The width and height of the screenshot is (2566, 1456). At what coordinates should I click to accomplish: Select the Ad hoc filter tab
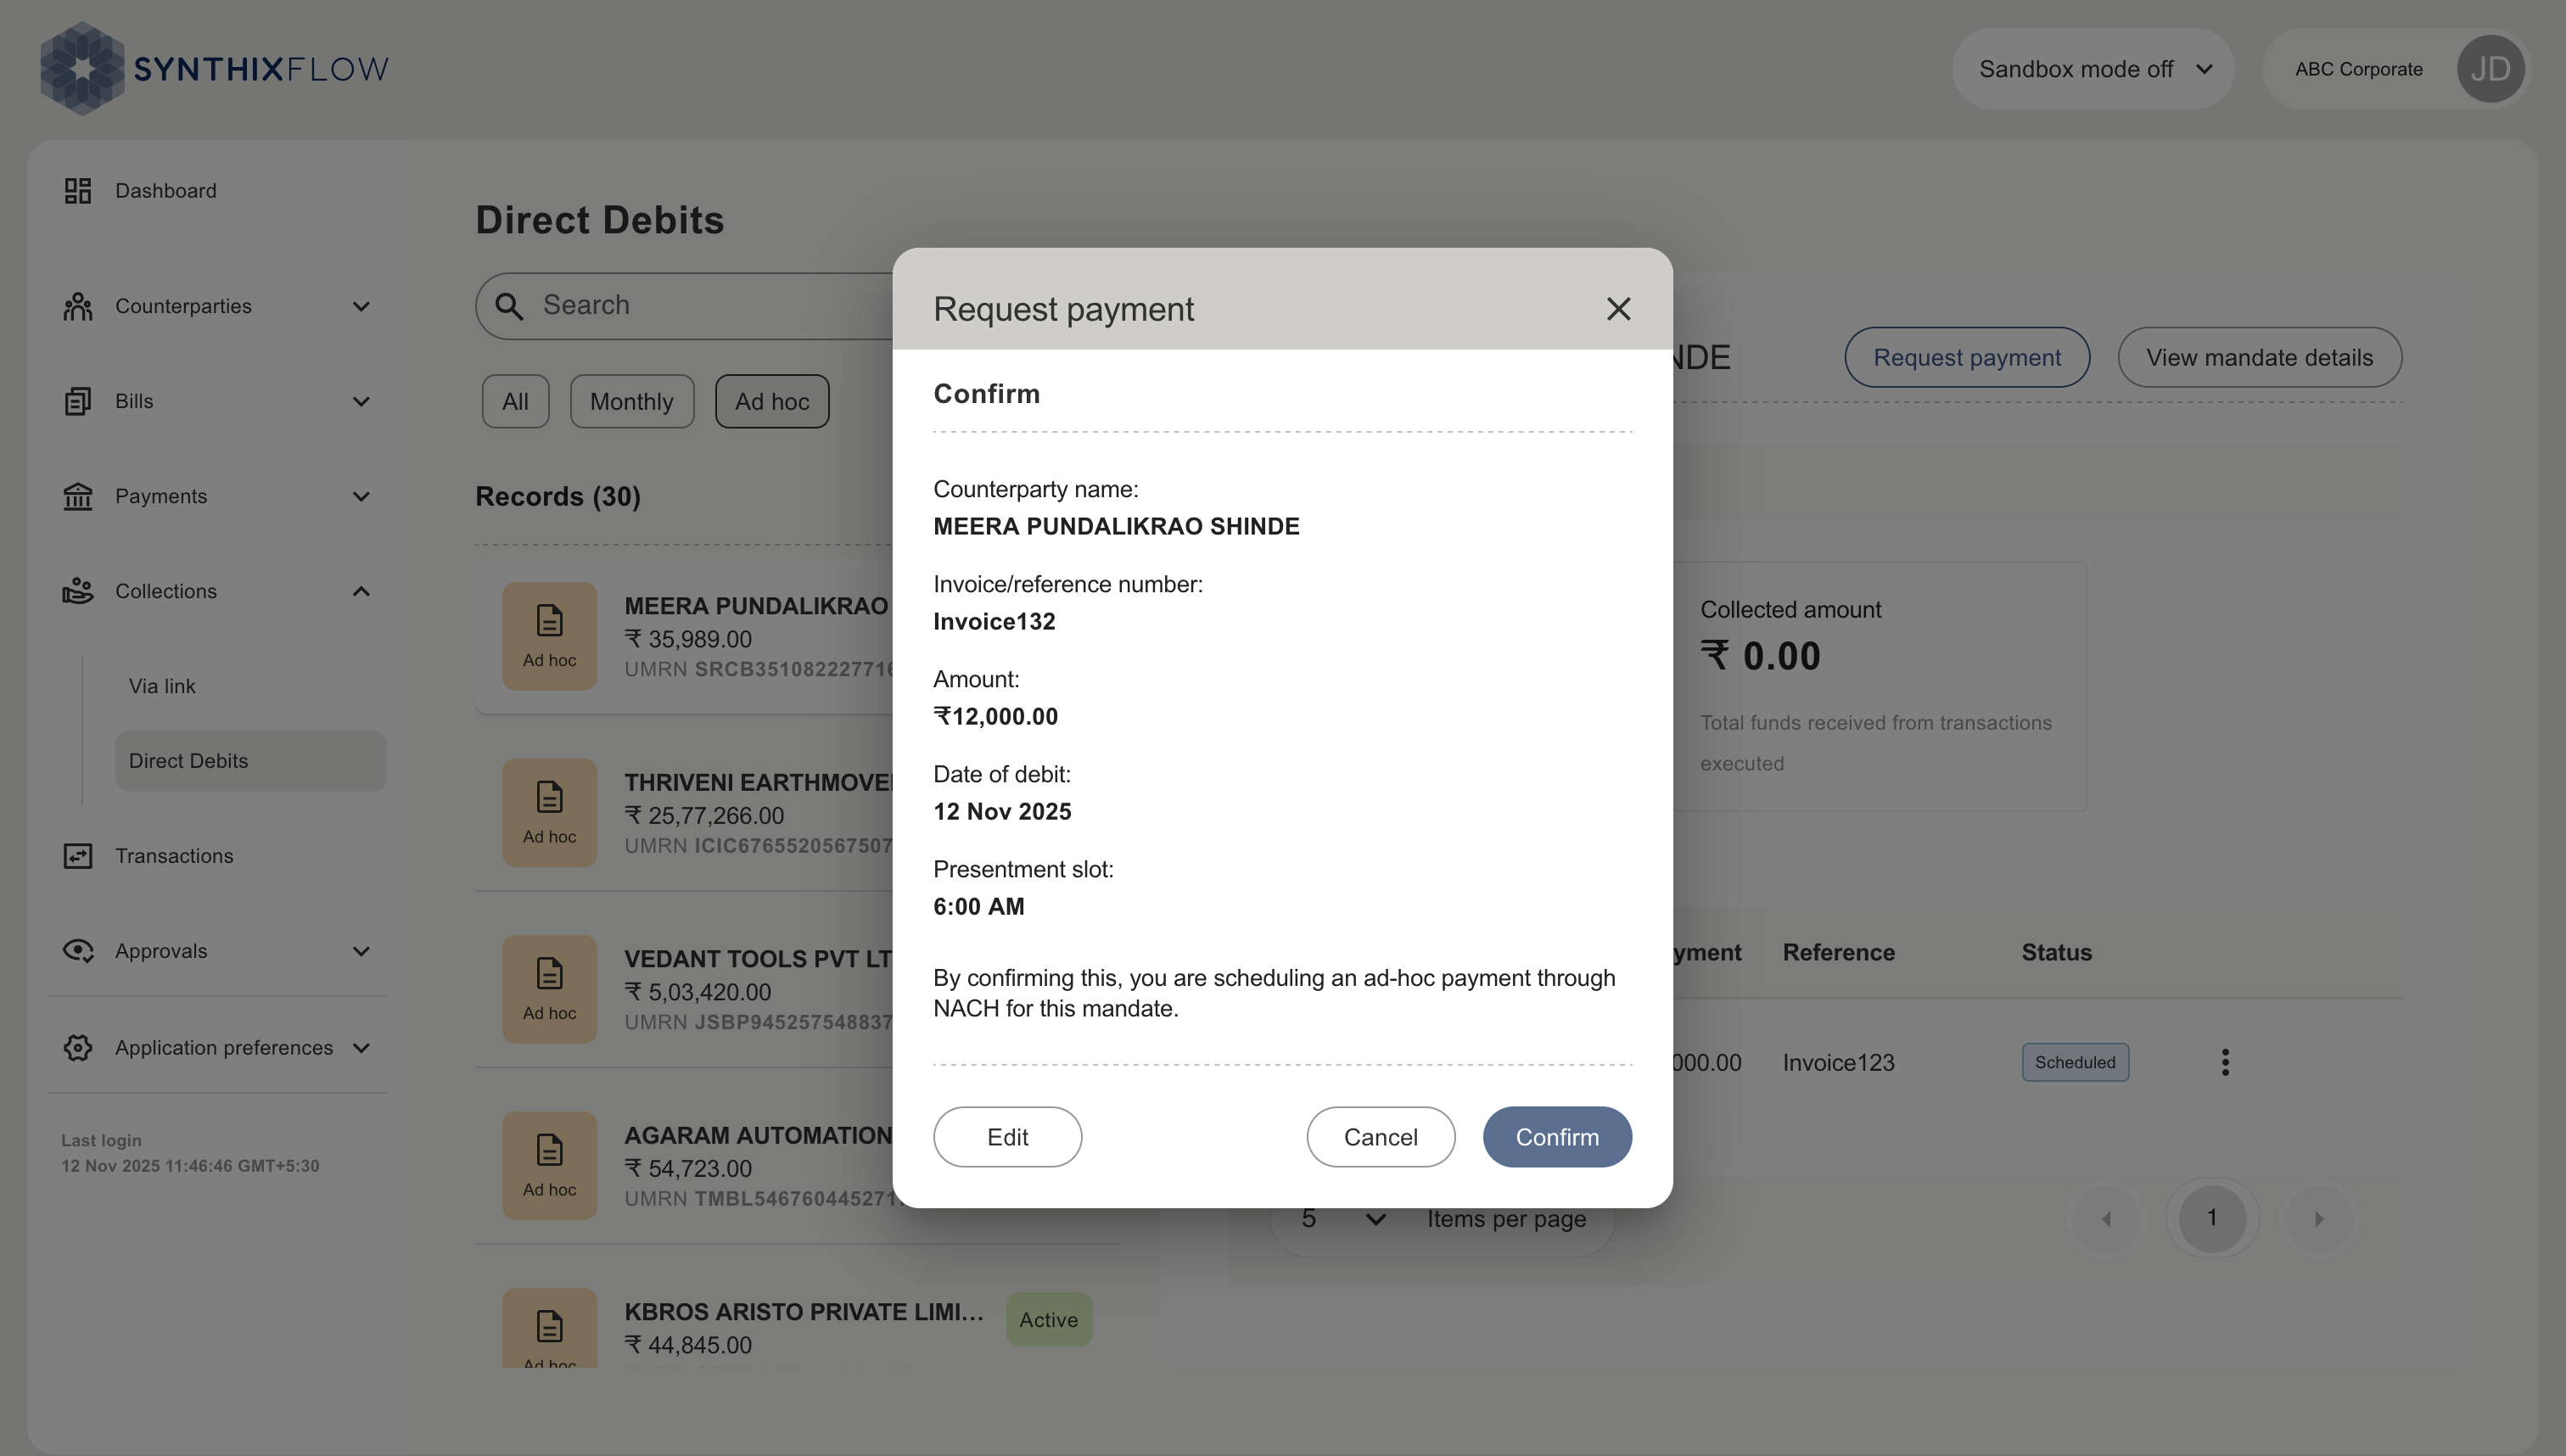[772, 401]
